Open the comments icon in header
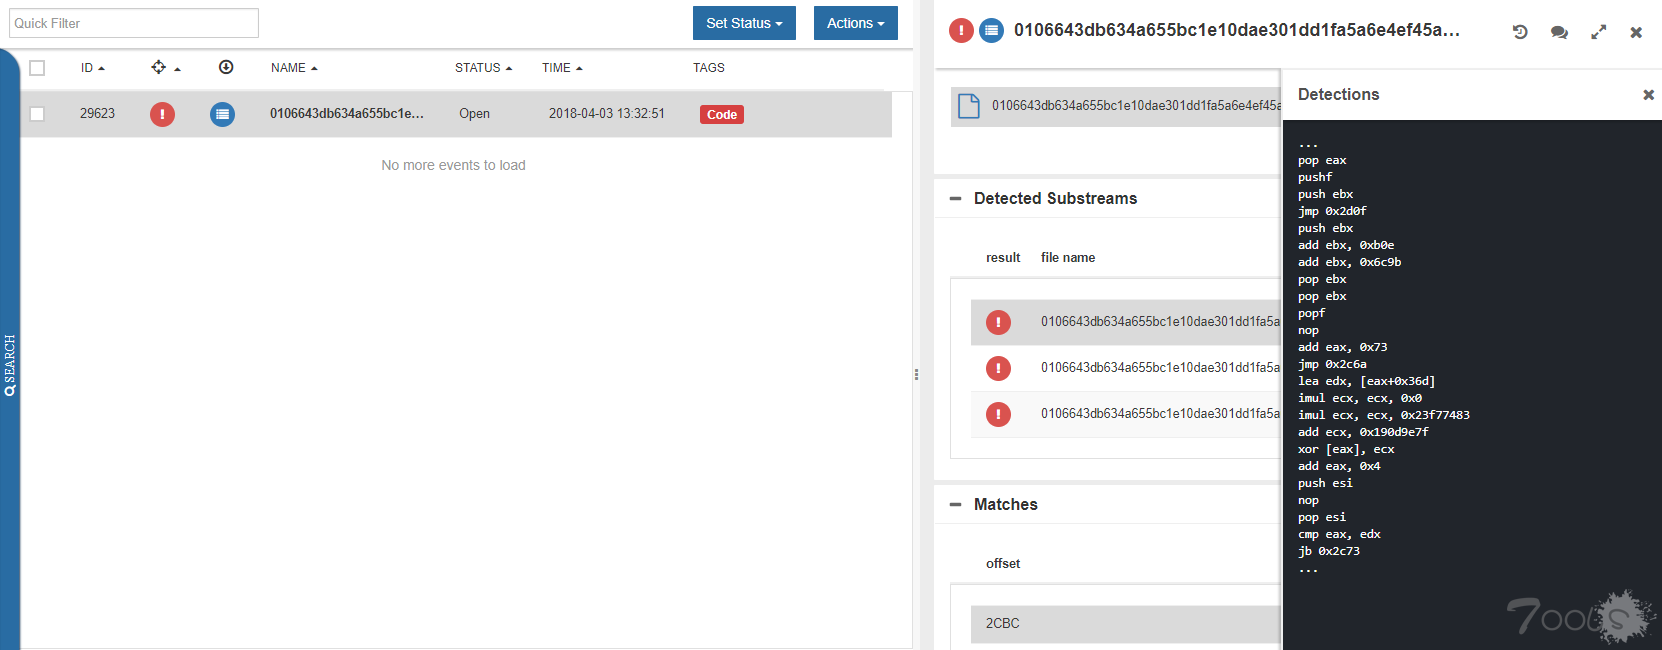This screenshot has height=650, width=1662. click(1559, 32)
